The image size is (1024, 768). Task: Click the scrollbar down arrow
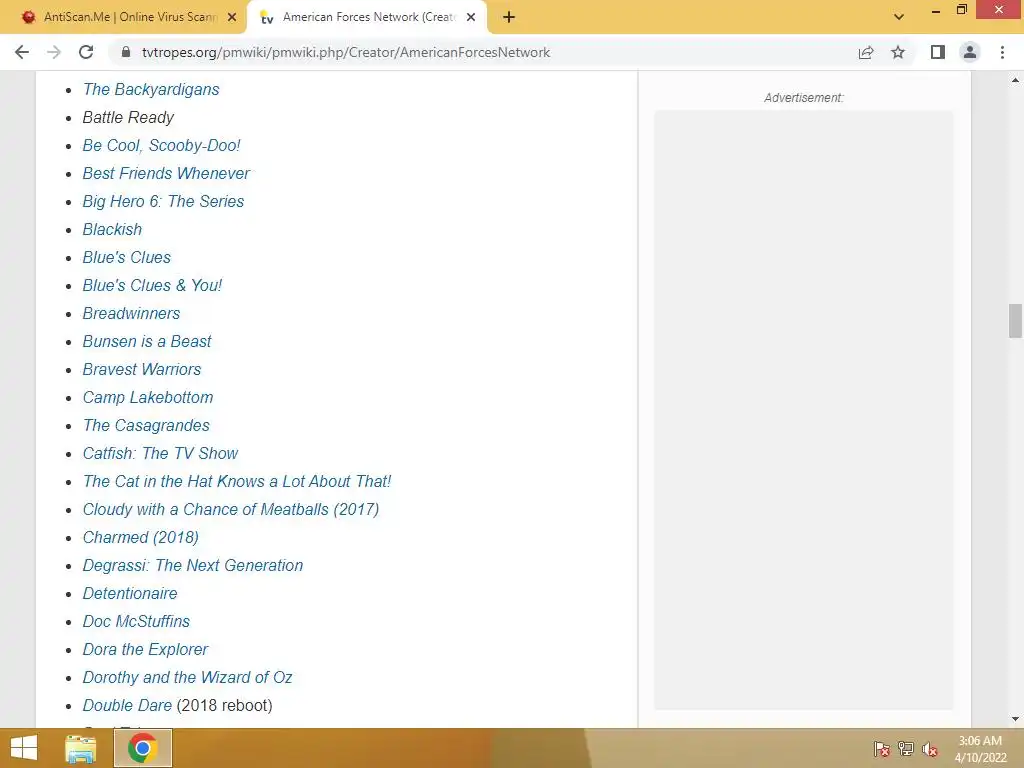[1015, 719]
